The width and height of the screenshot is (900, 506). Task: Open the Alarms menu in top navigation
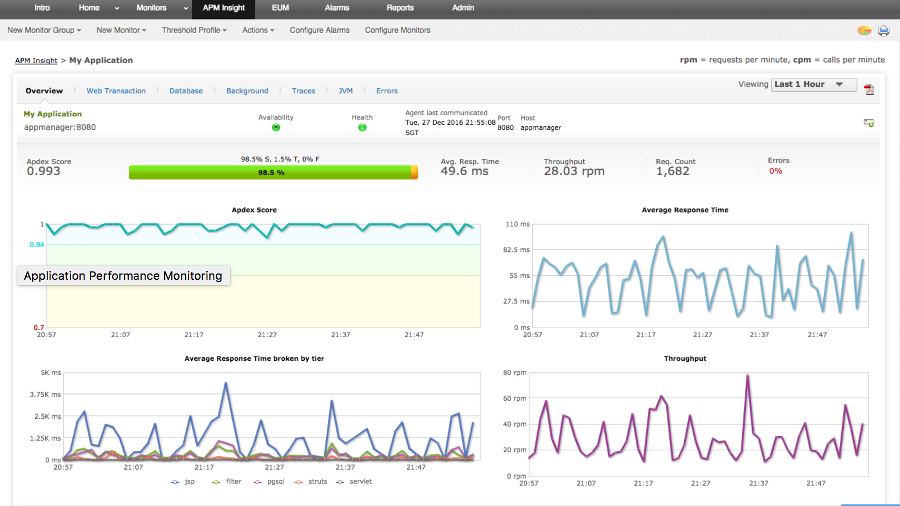tap(337, 8)
